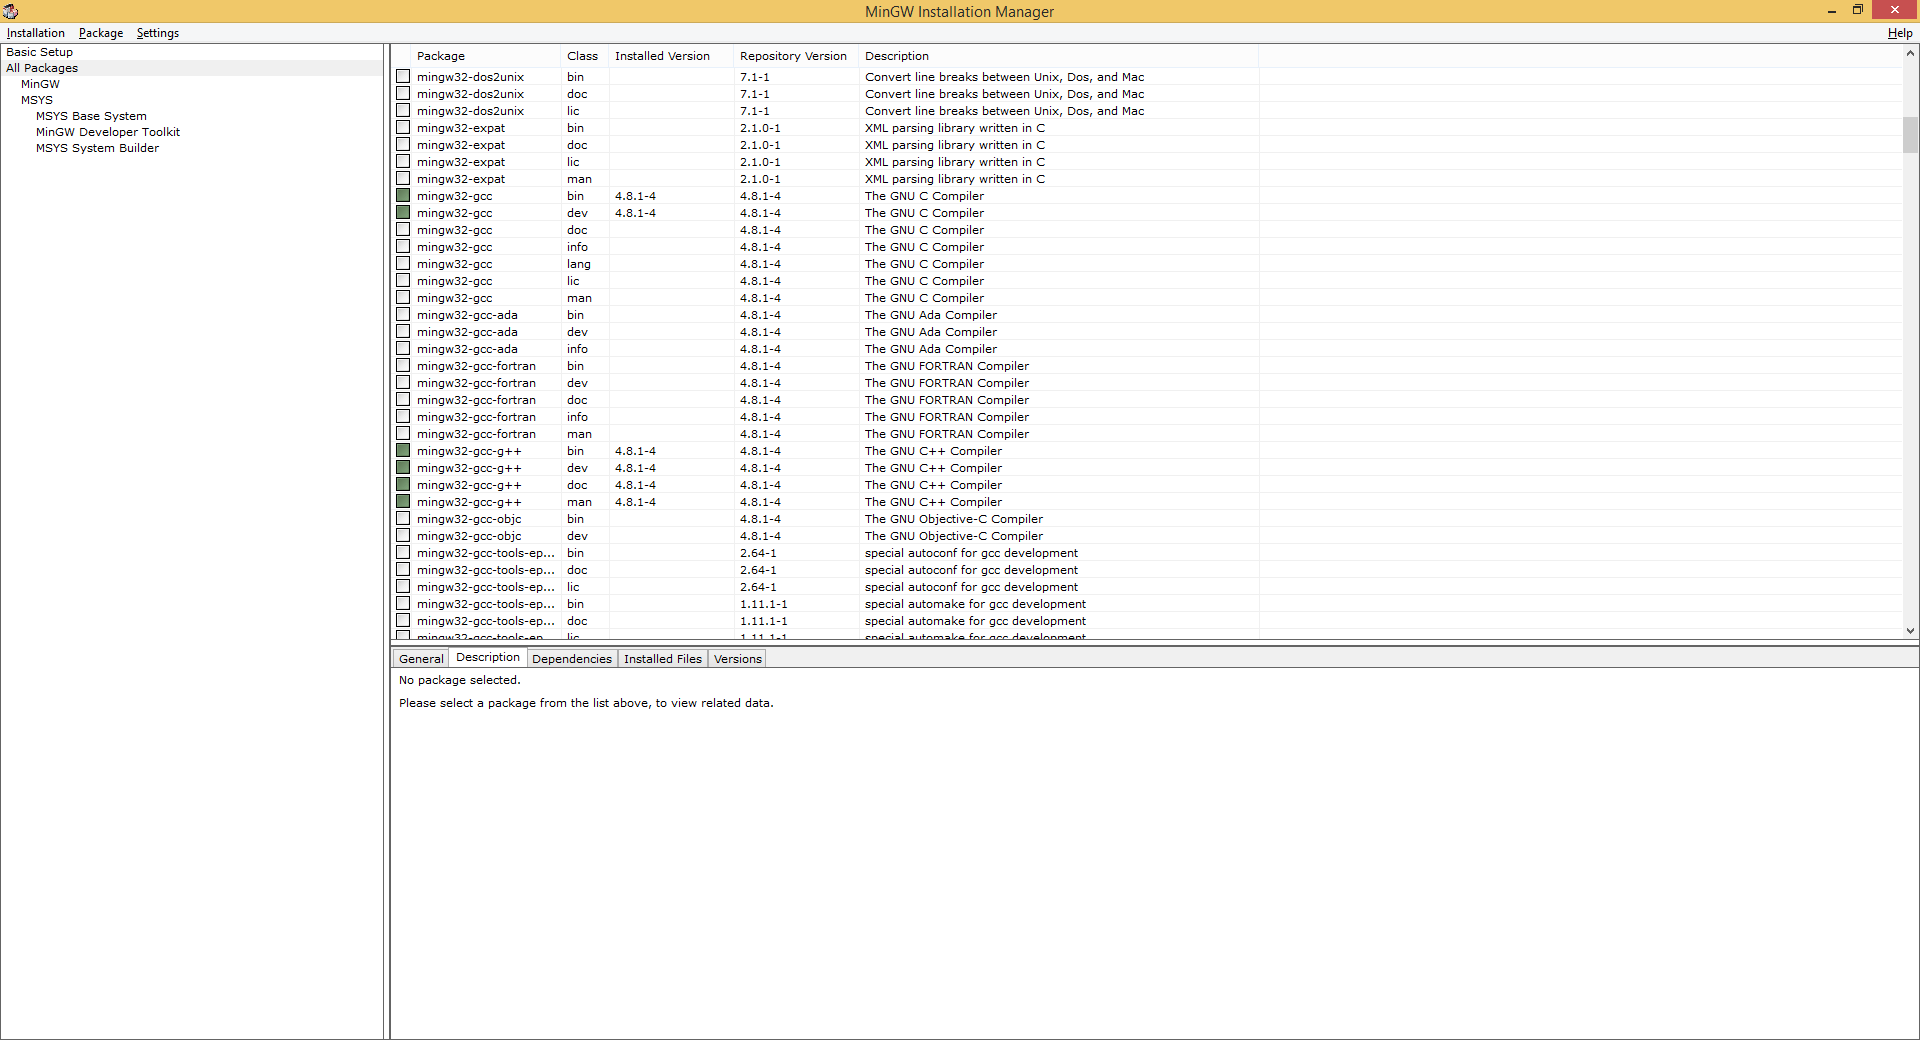This screenshot has width=1920, height=1040.
Task: Click the installed marker for mingw32-gcc-g++ man
Action: [x=403, y=502]
